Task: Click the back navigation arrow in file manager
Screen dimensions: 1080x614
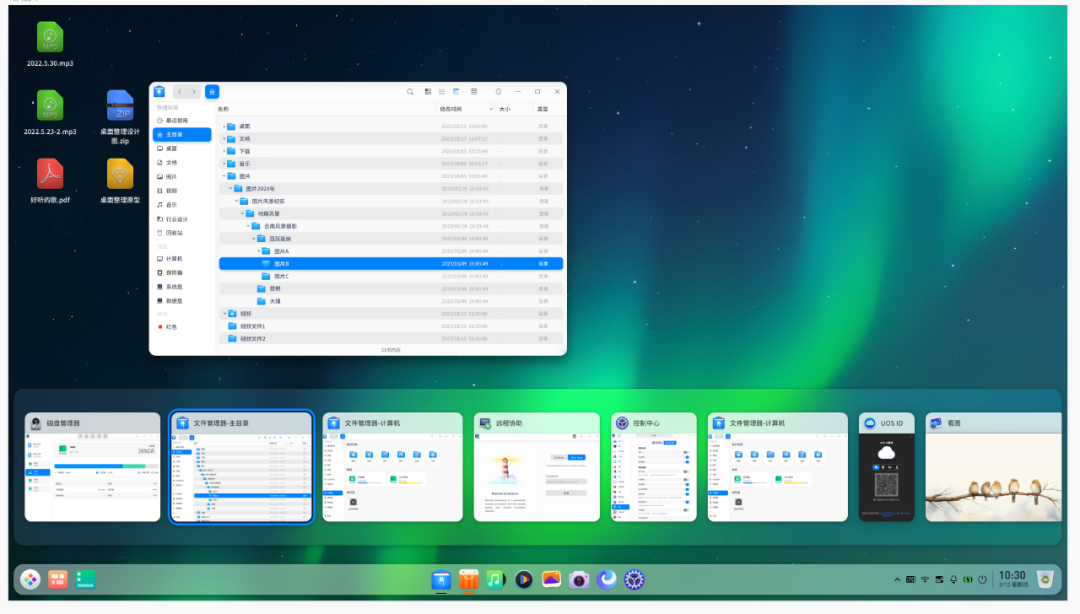Action: (x=179, y=90)
